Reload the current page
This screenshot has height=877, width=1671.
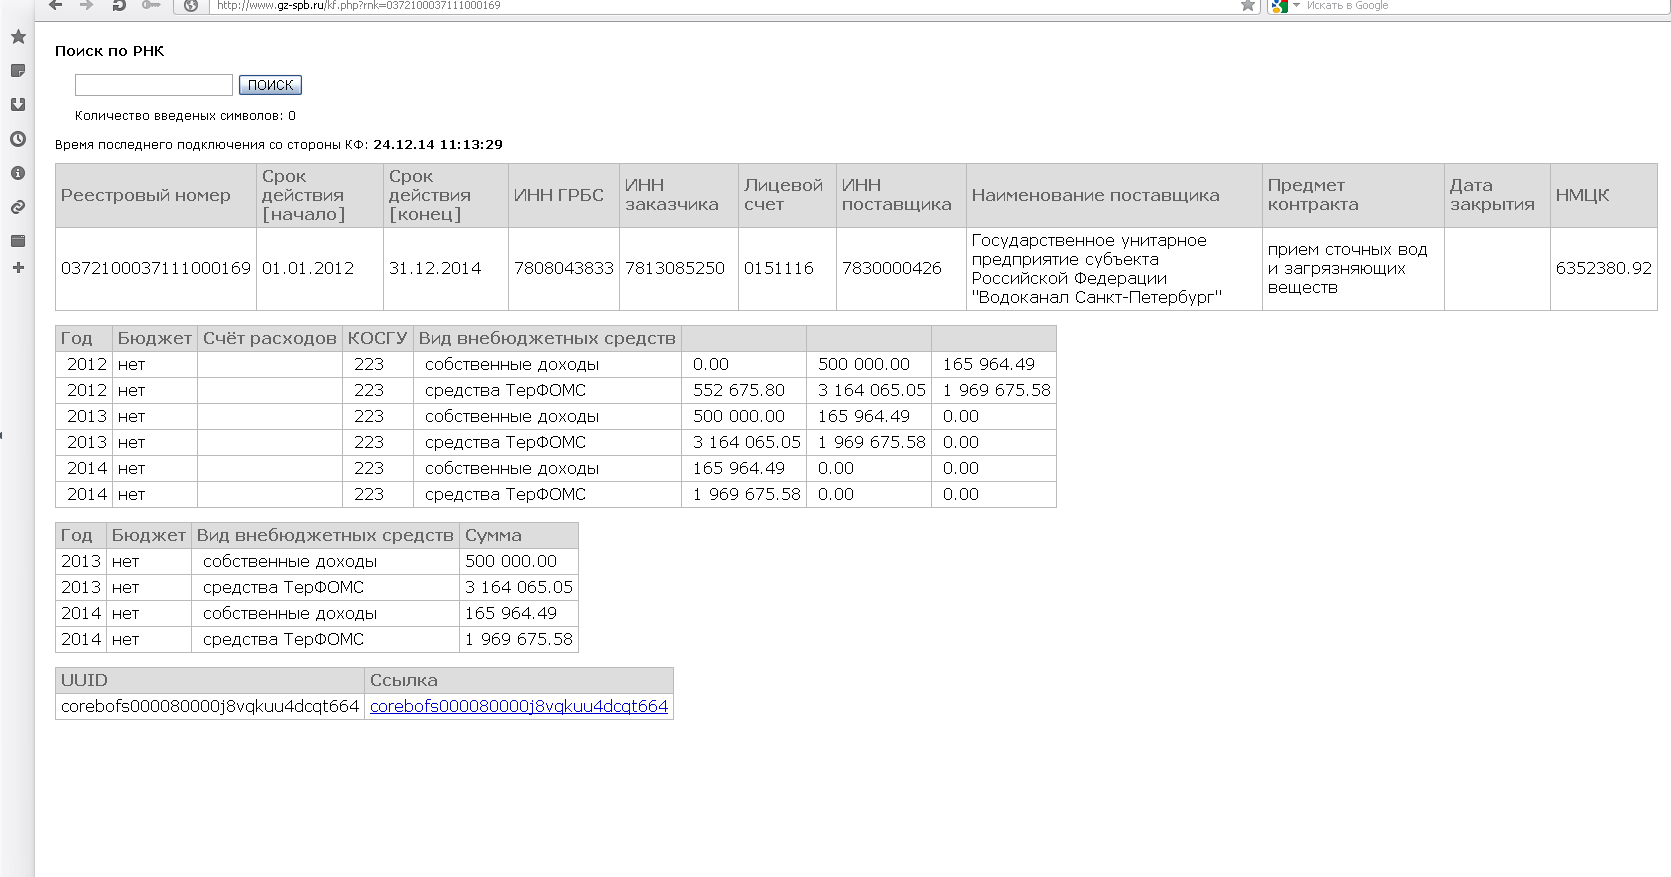click(x=118, y=5)
